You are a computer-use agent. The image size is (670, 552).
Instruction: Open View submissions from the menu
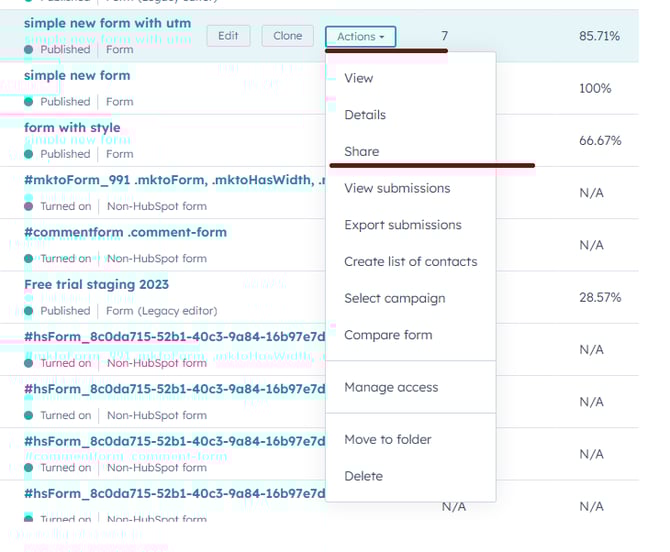397,188
